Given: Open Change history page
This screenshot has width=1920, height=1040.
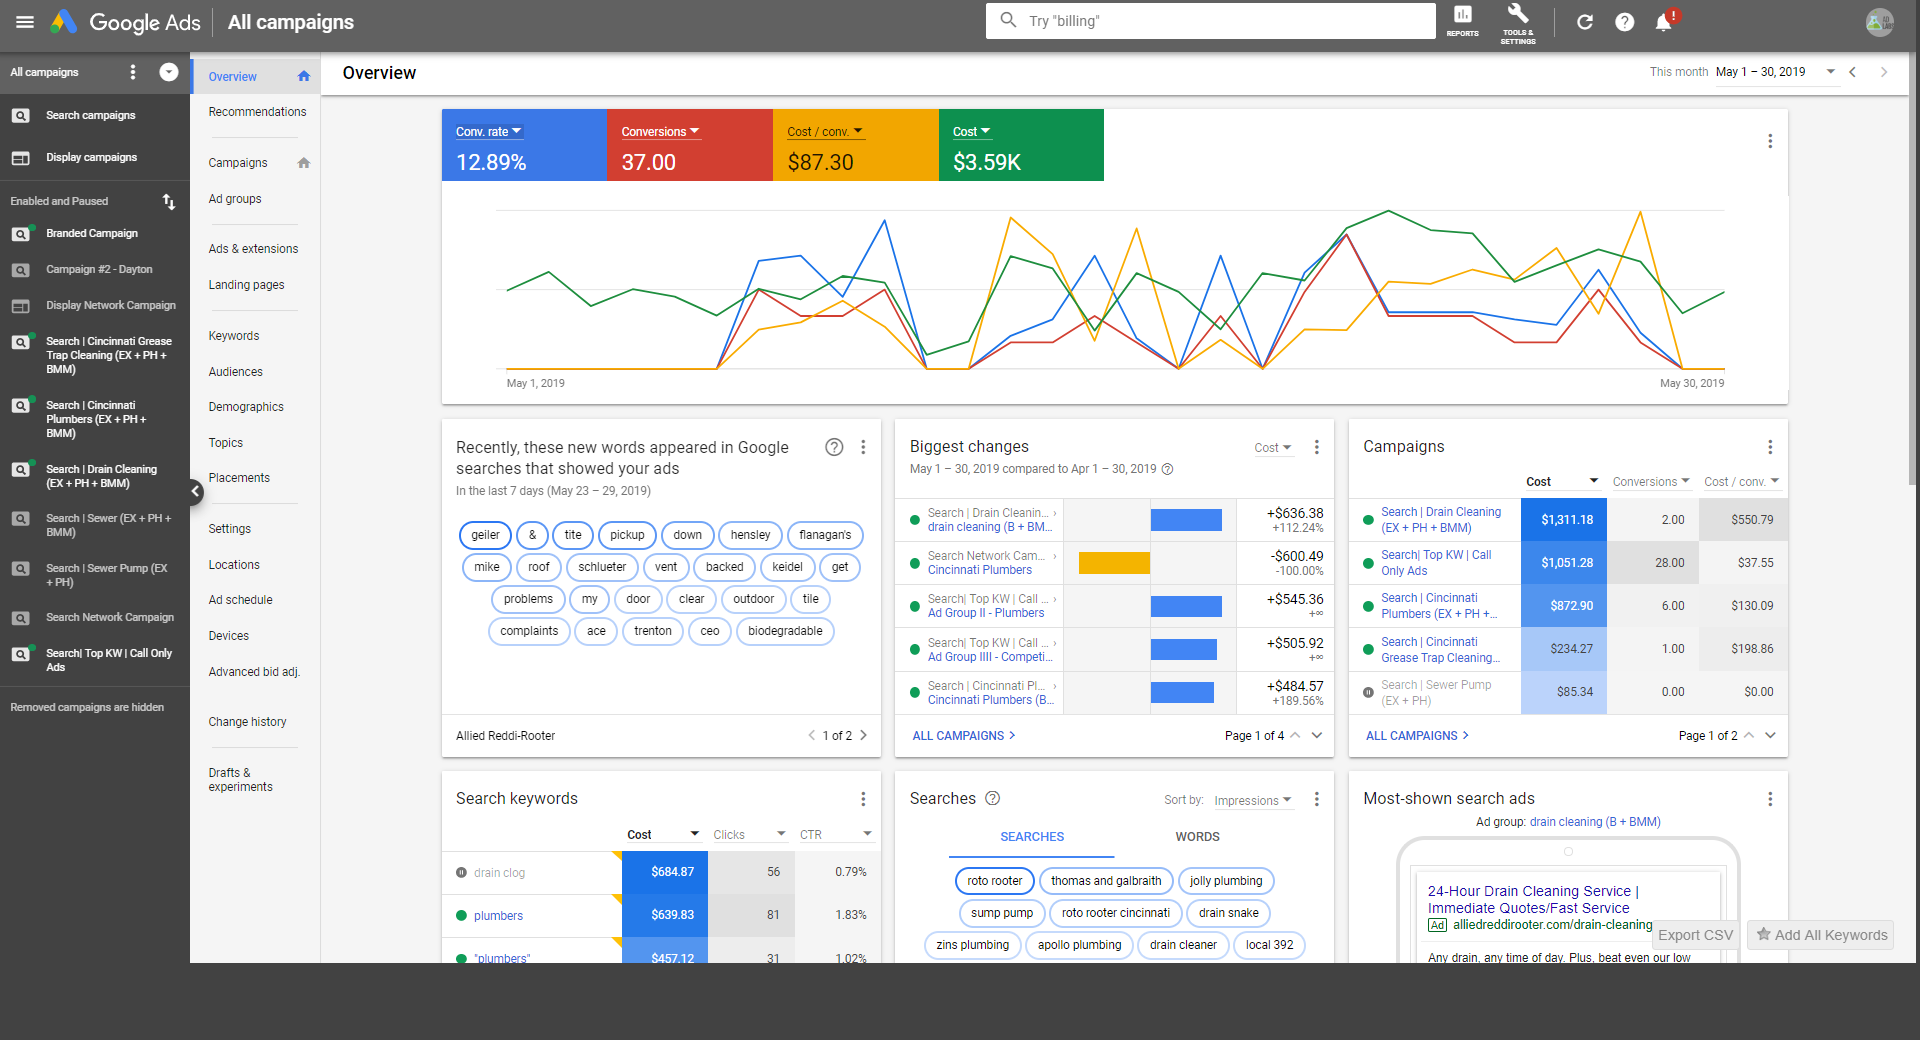Looking at the screenshot, I should 247,722.
